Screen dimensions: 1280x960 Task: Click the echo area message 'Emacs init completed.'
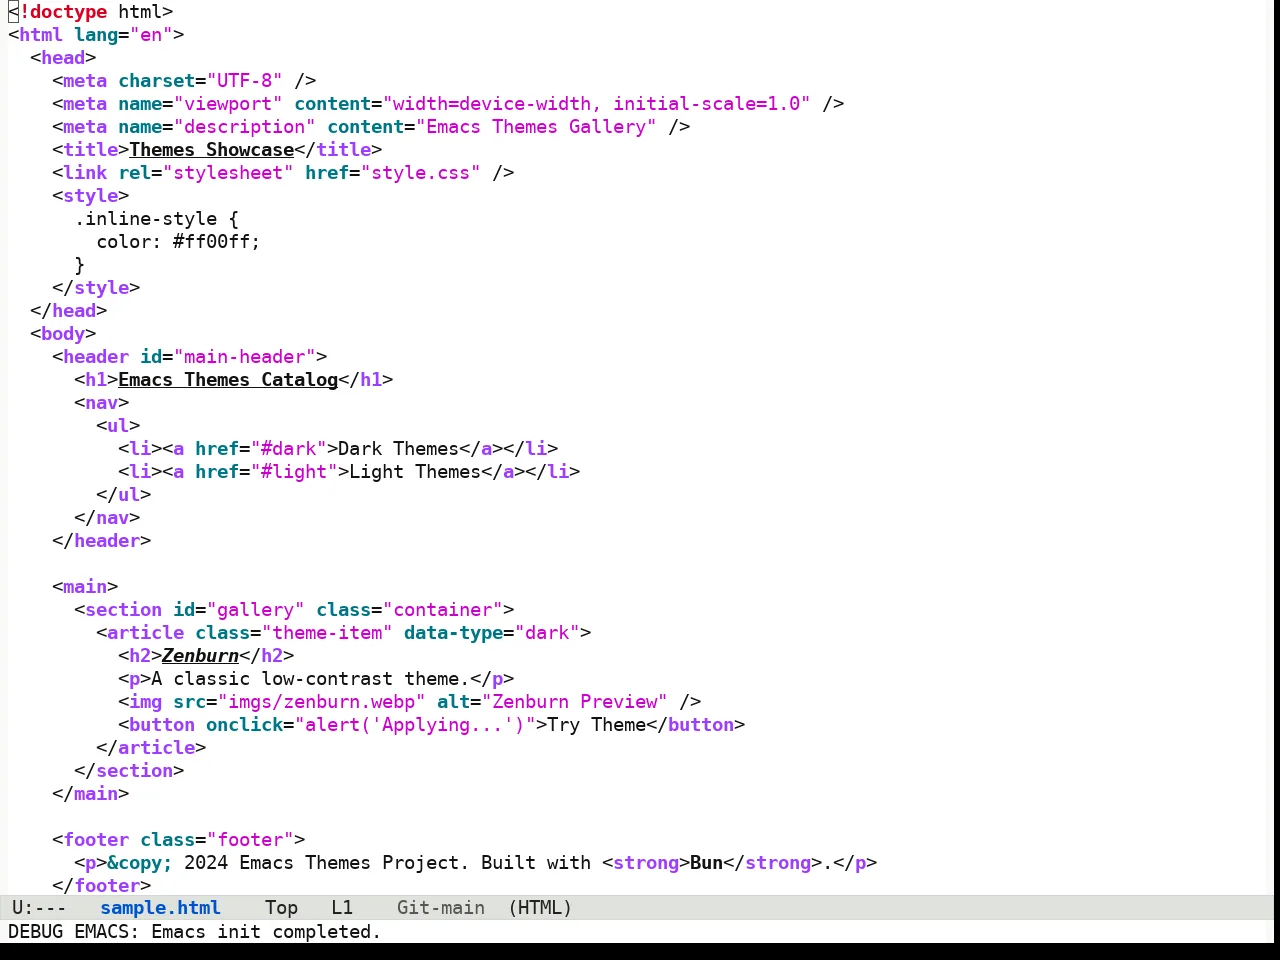[266, 932]
